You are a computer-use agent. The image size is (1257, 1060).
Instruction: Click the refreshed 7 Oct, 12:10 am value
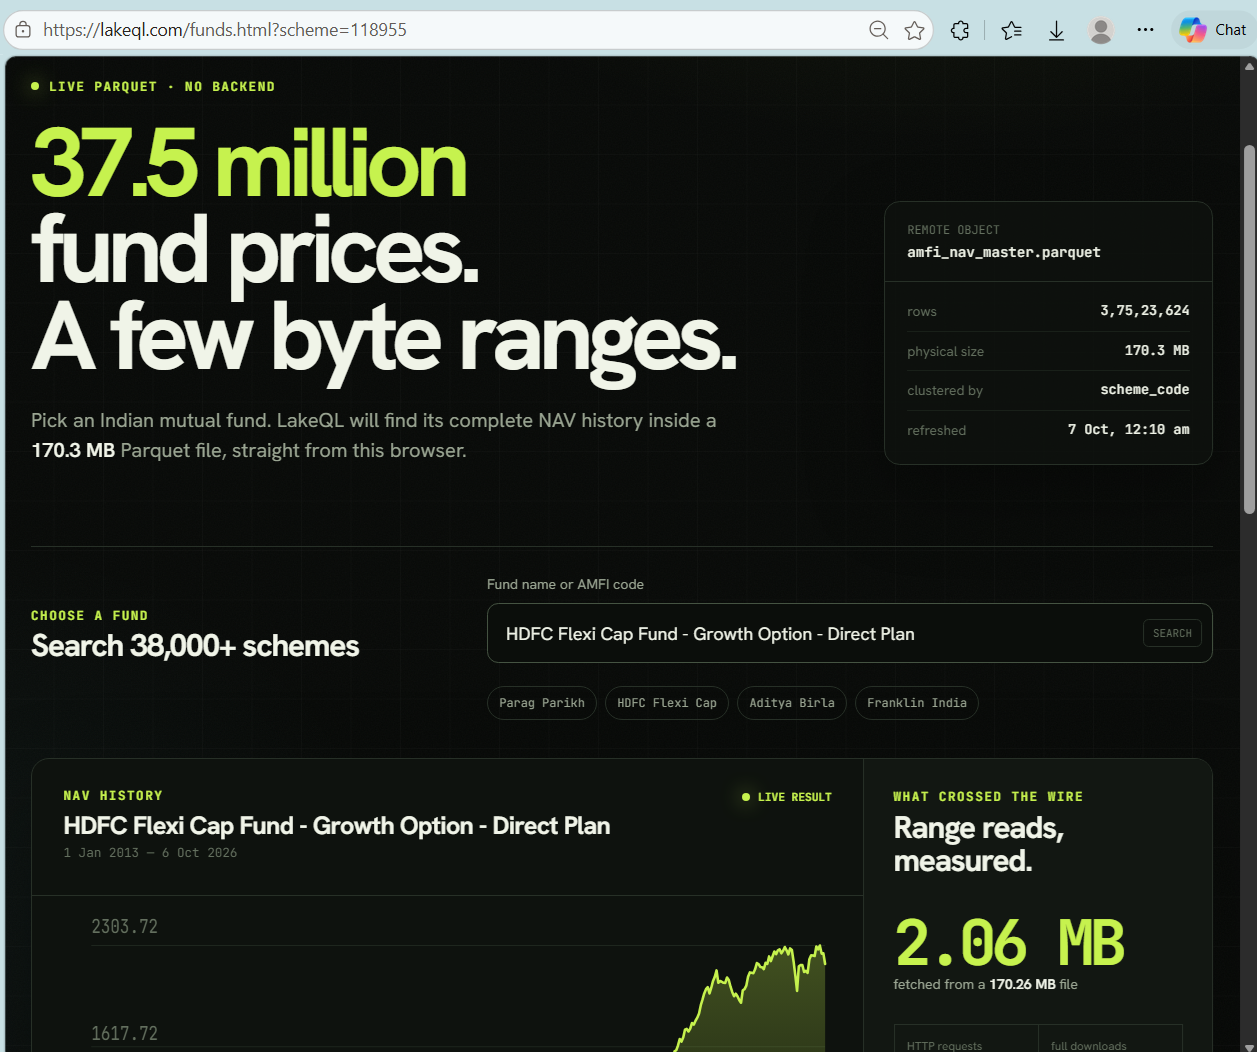1129,429
